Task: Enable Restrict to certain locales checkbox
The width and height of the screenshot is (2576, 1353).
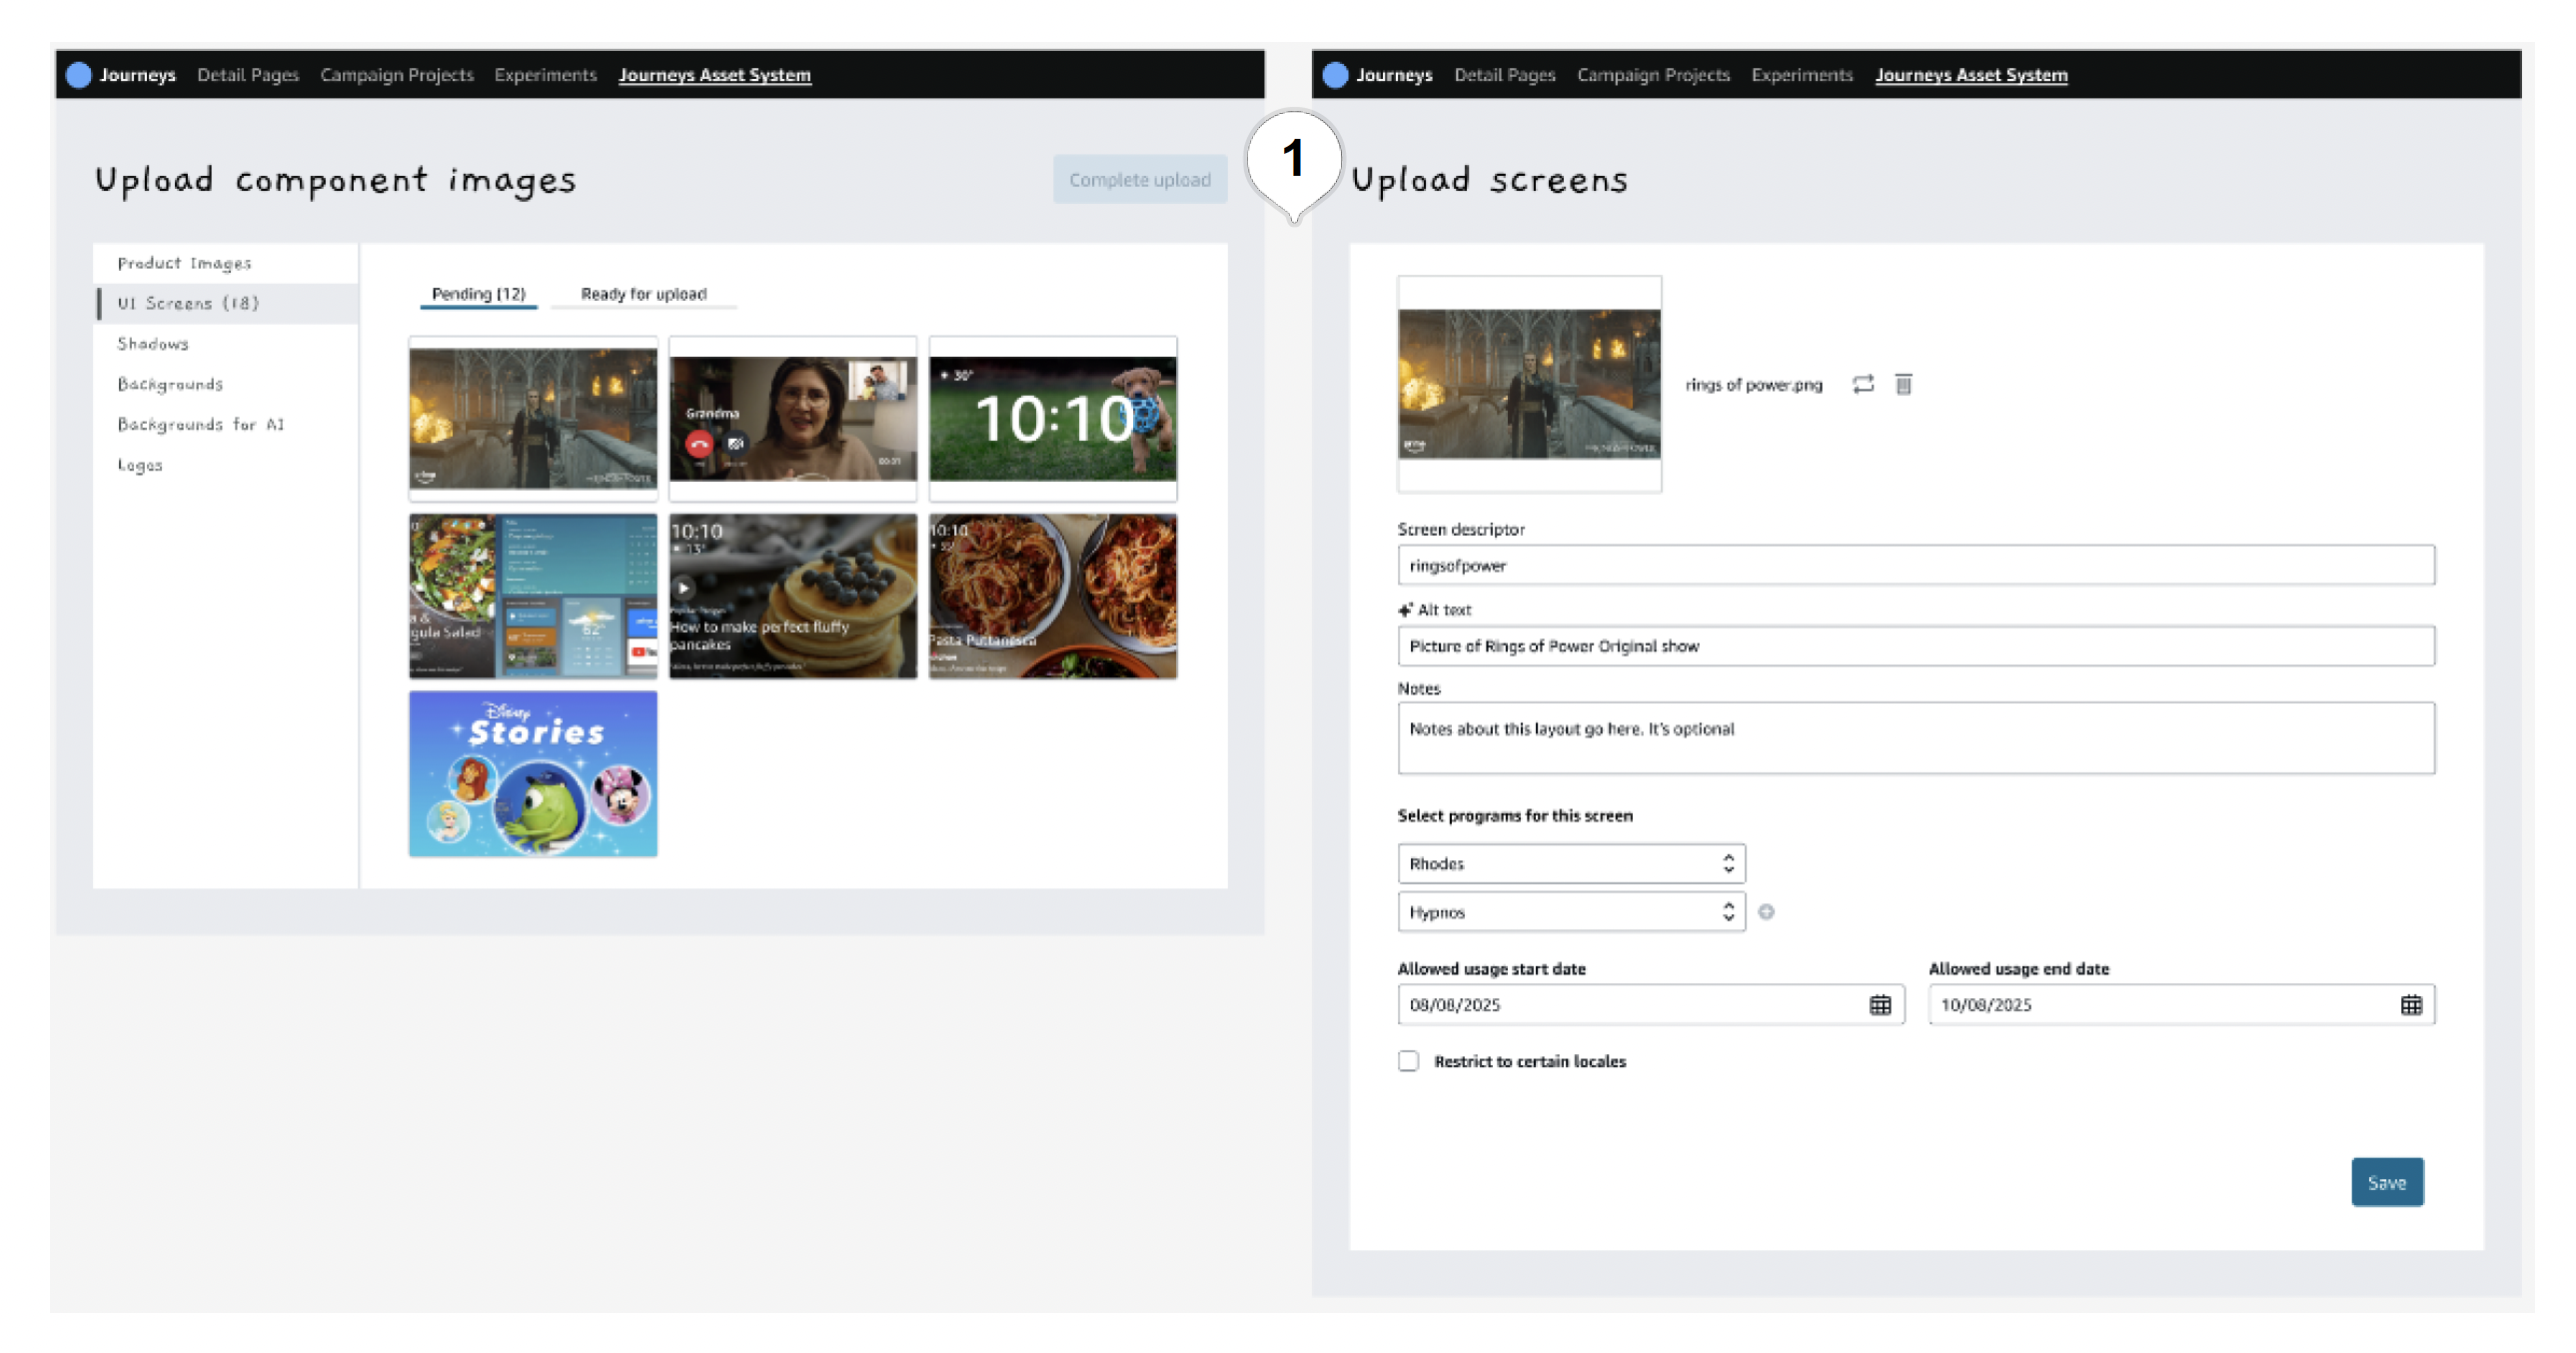Action: point(1408,1061)
